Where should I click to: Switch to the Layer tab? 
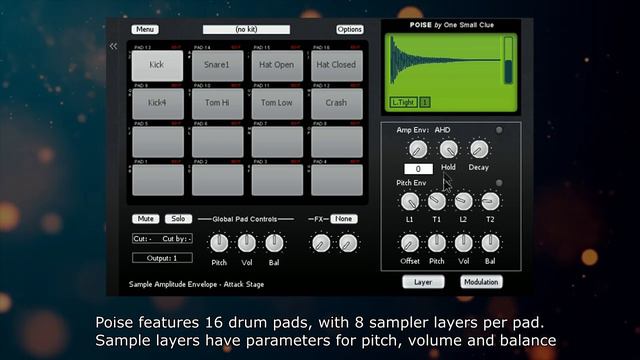tap(423, 282)
